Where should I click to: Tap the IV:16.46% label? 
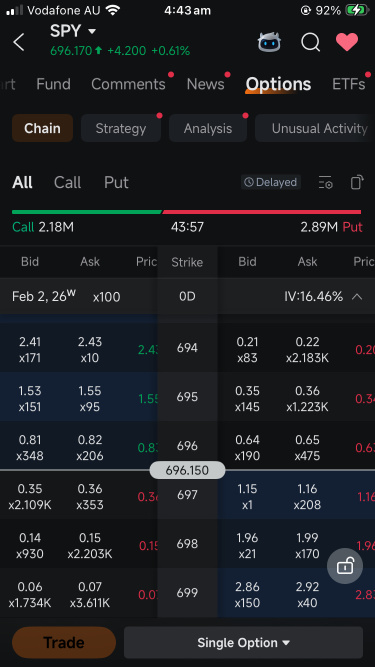(x=313, y=296)
